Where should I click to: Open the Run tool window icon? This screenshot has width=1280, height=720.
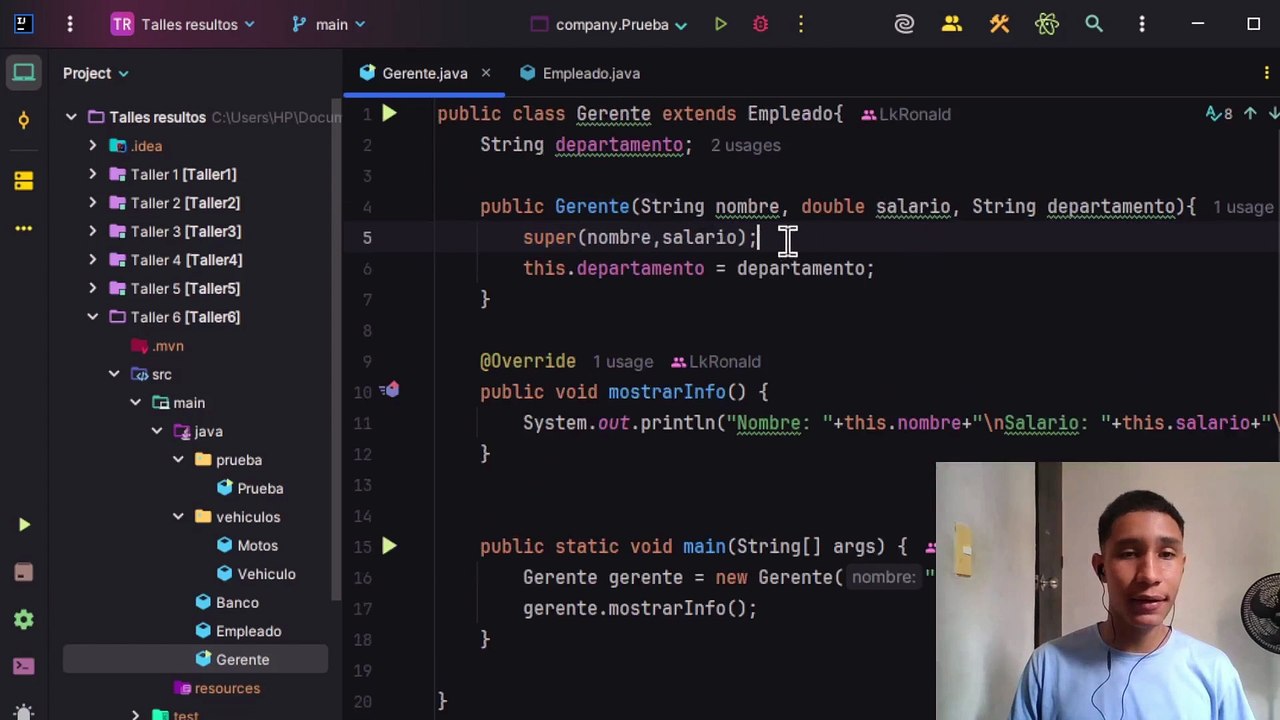pyautogui.click(x=24, y=525)
